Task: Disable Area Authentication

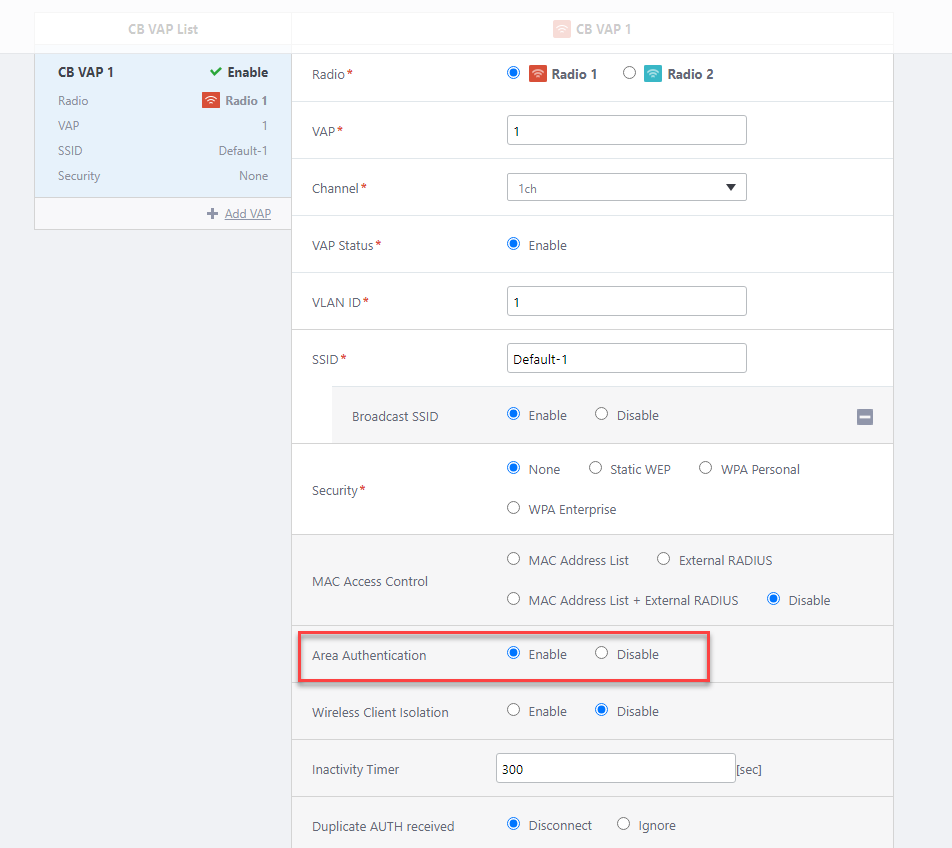Action: point(601,654)
